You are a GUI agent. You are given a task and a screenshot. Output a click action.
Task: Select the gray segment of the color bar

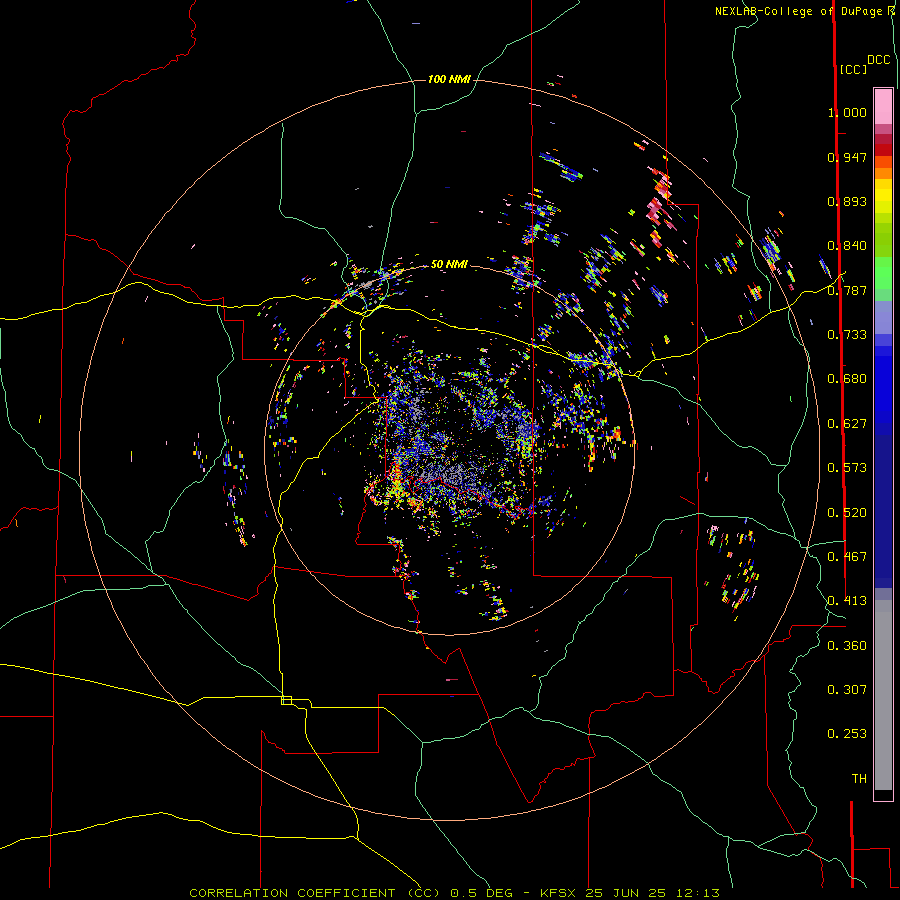coord(883,695)
